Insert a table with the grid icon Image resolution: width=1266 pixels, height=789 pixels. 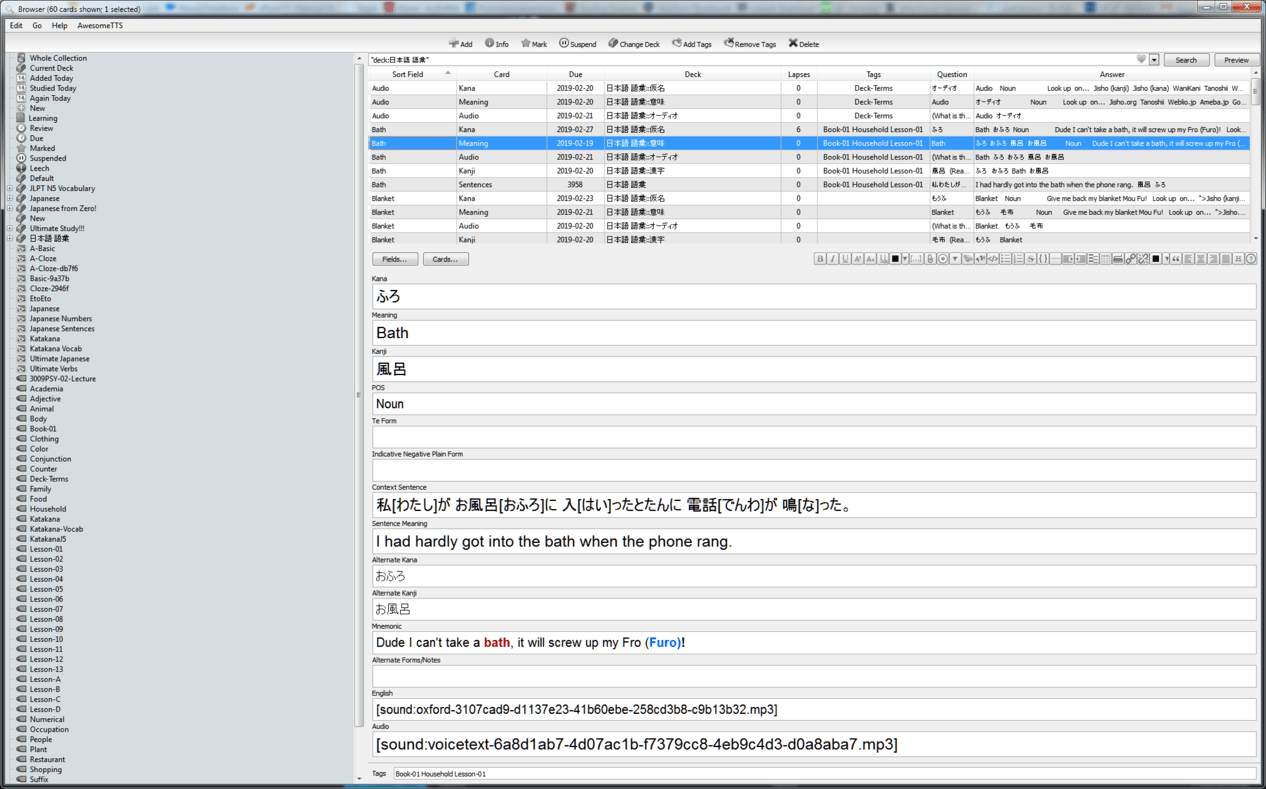click(1105, 259)
